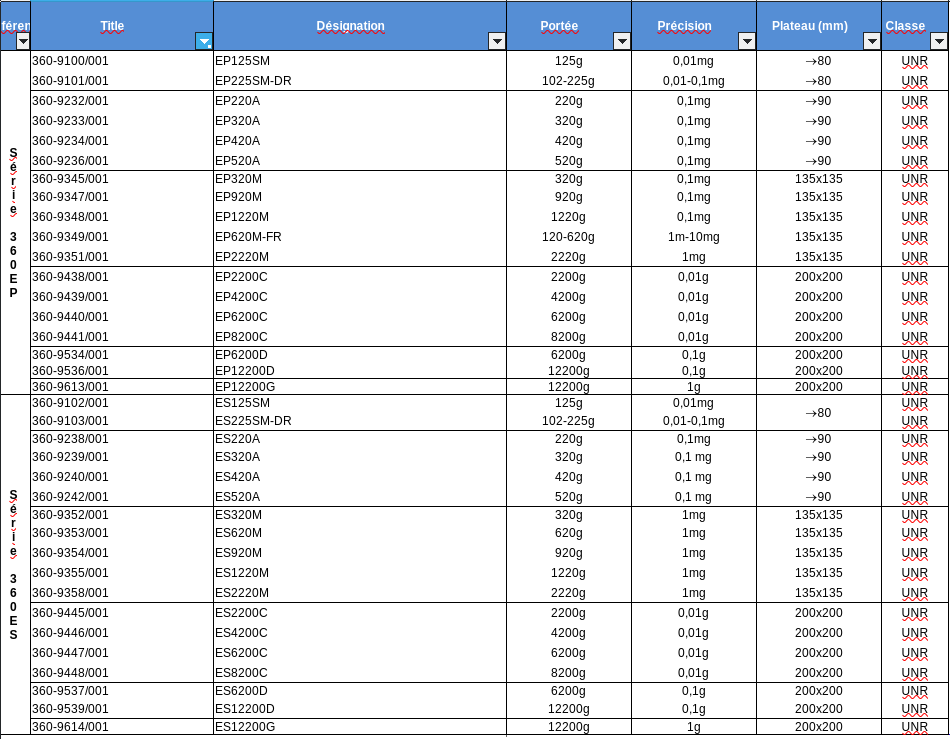Expand the Portée filter arrow
This screenshot has height=739, width=950.
(x=621, y=41)
